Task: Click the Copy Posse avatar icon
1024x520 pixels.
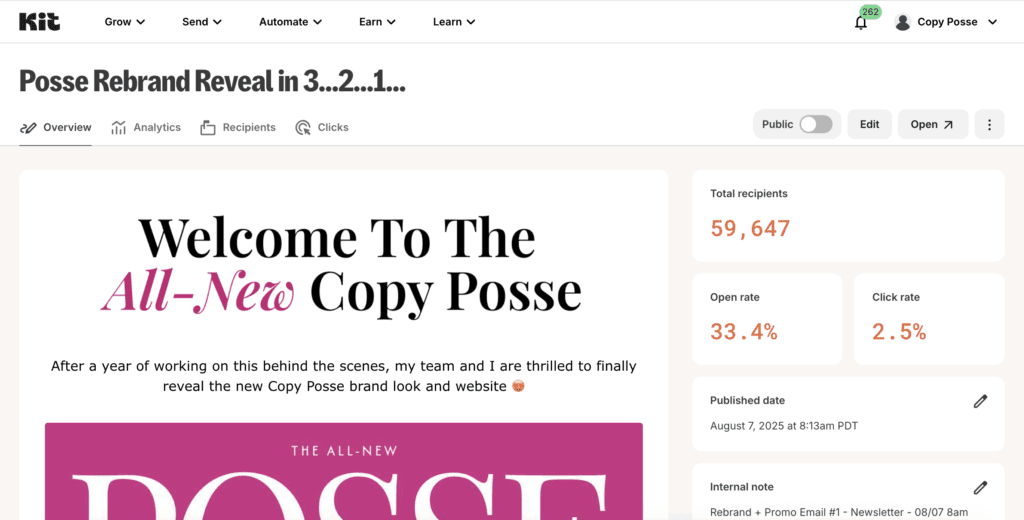Action: click(x=903, y=22)
